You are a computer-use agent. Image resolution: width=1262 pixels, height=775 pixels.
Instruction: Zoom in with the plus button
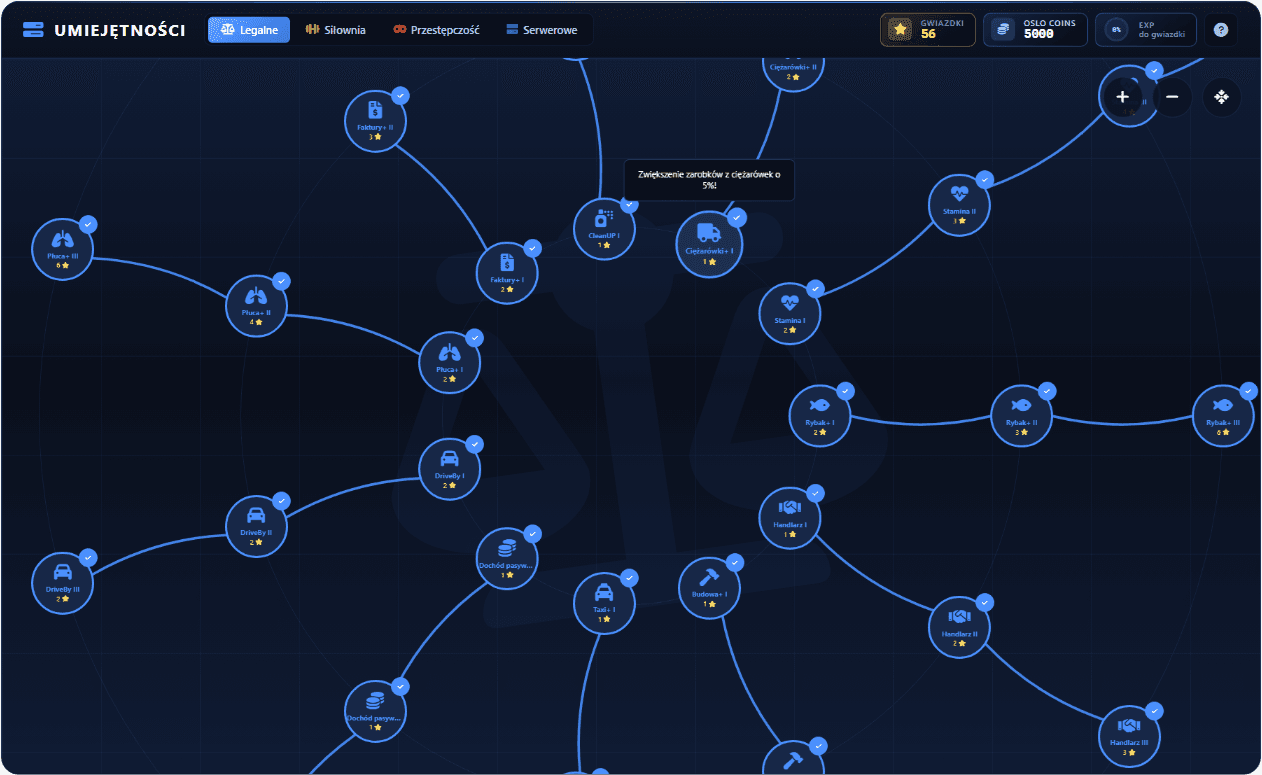(x=1122, y=97)
